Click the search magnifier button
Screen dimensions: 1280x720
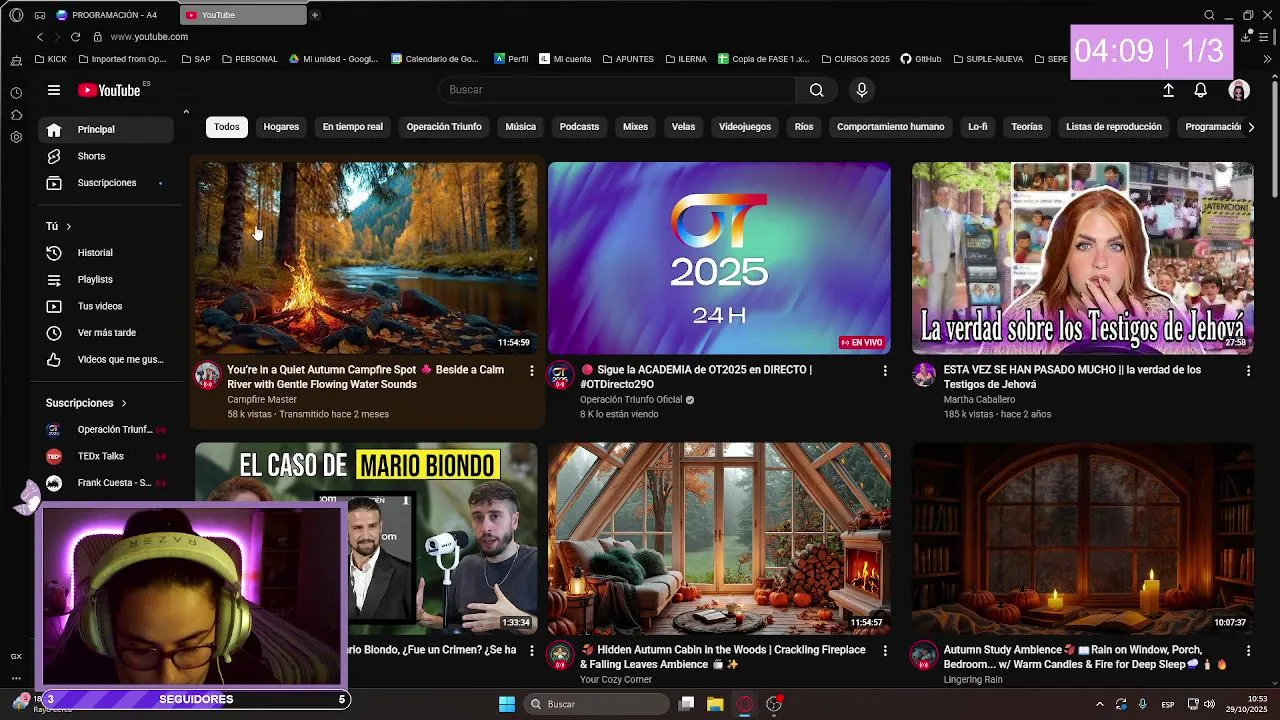click(x=816, y=90)
